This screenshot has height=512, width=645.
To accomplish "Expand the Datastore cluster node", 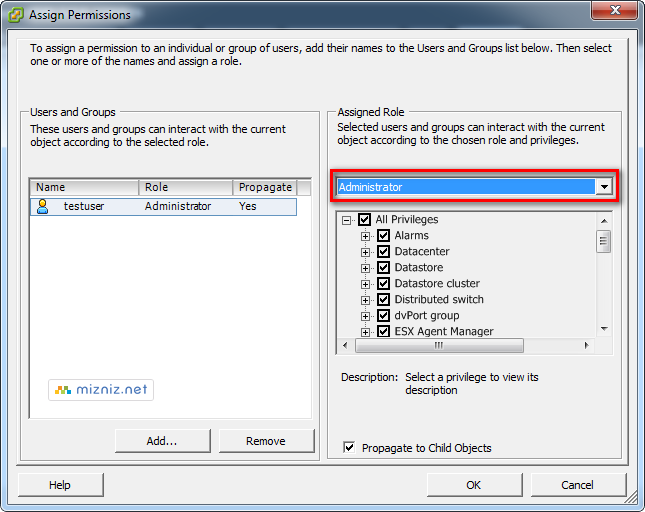I will tap(365, 285).
